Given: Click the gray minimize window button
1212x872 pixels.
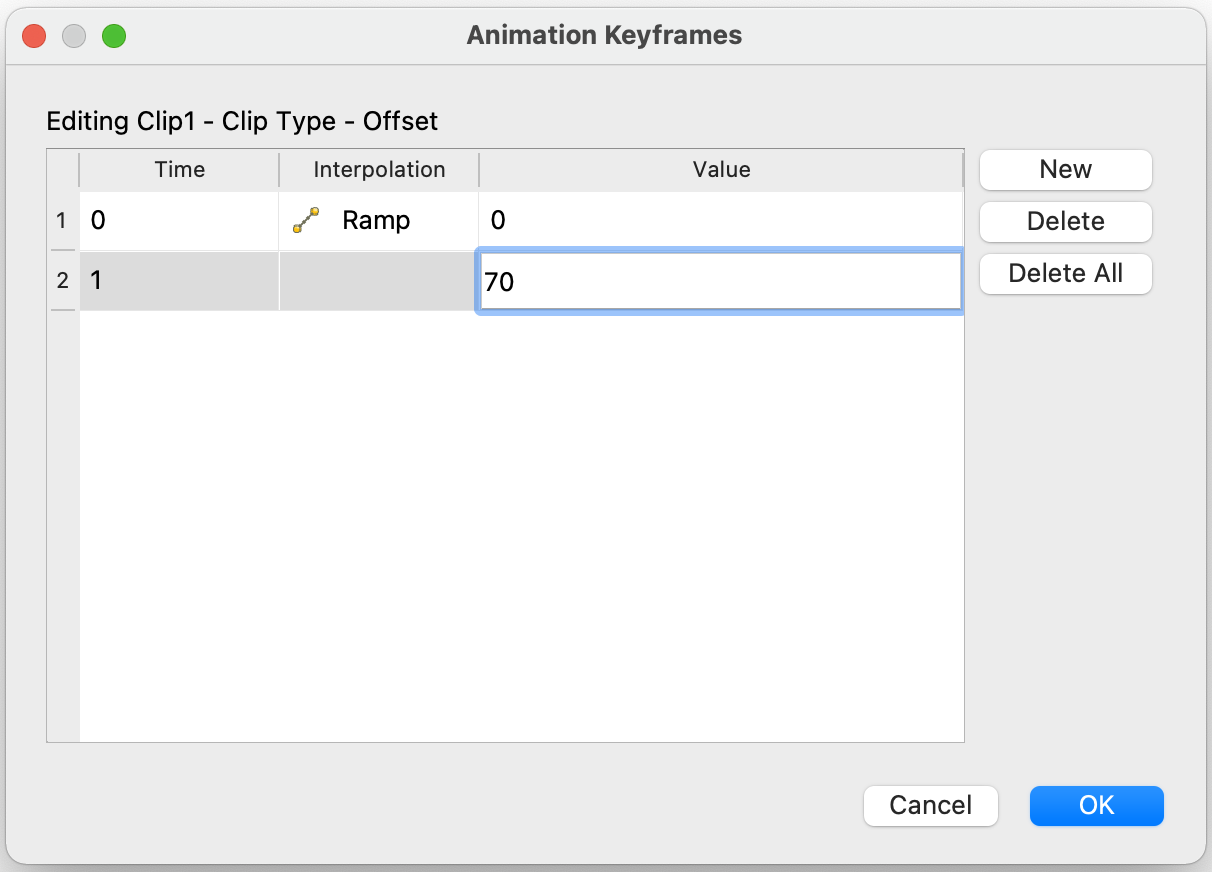Looking at the screenshot, I should coord(74,37).
